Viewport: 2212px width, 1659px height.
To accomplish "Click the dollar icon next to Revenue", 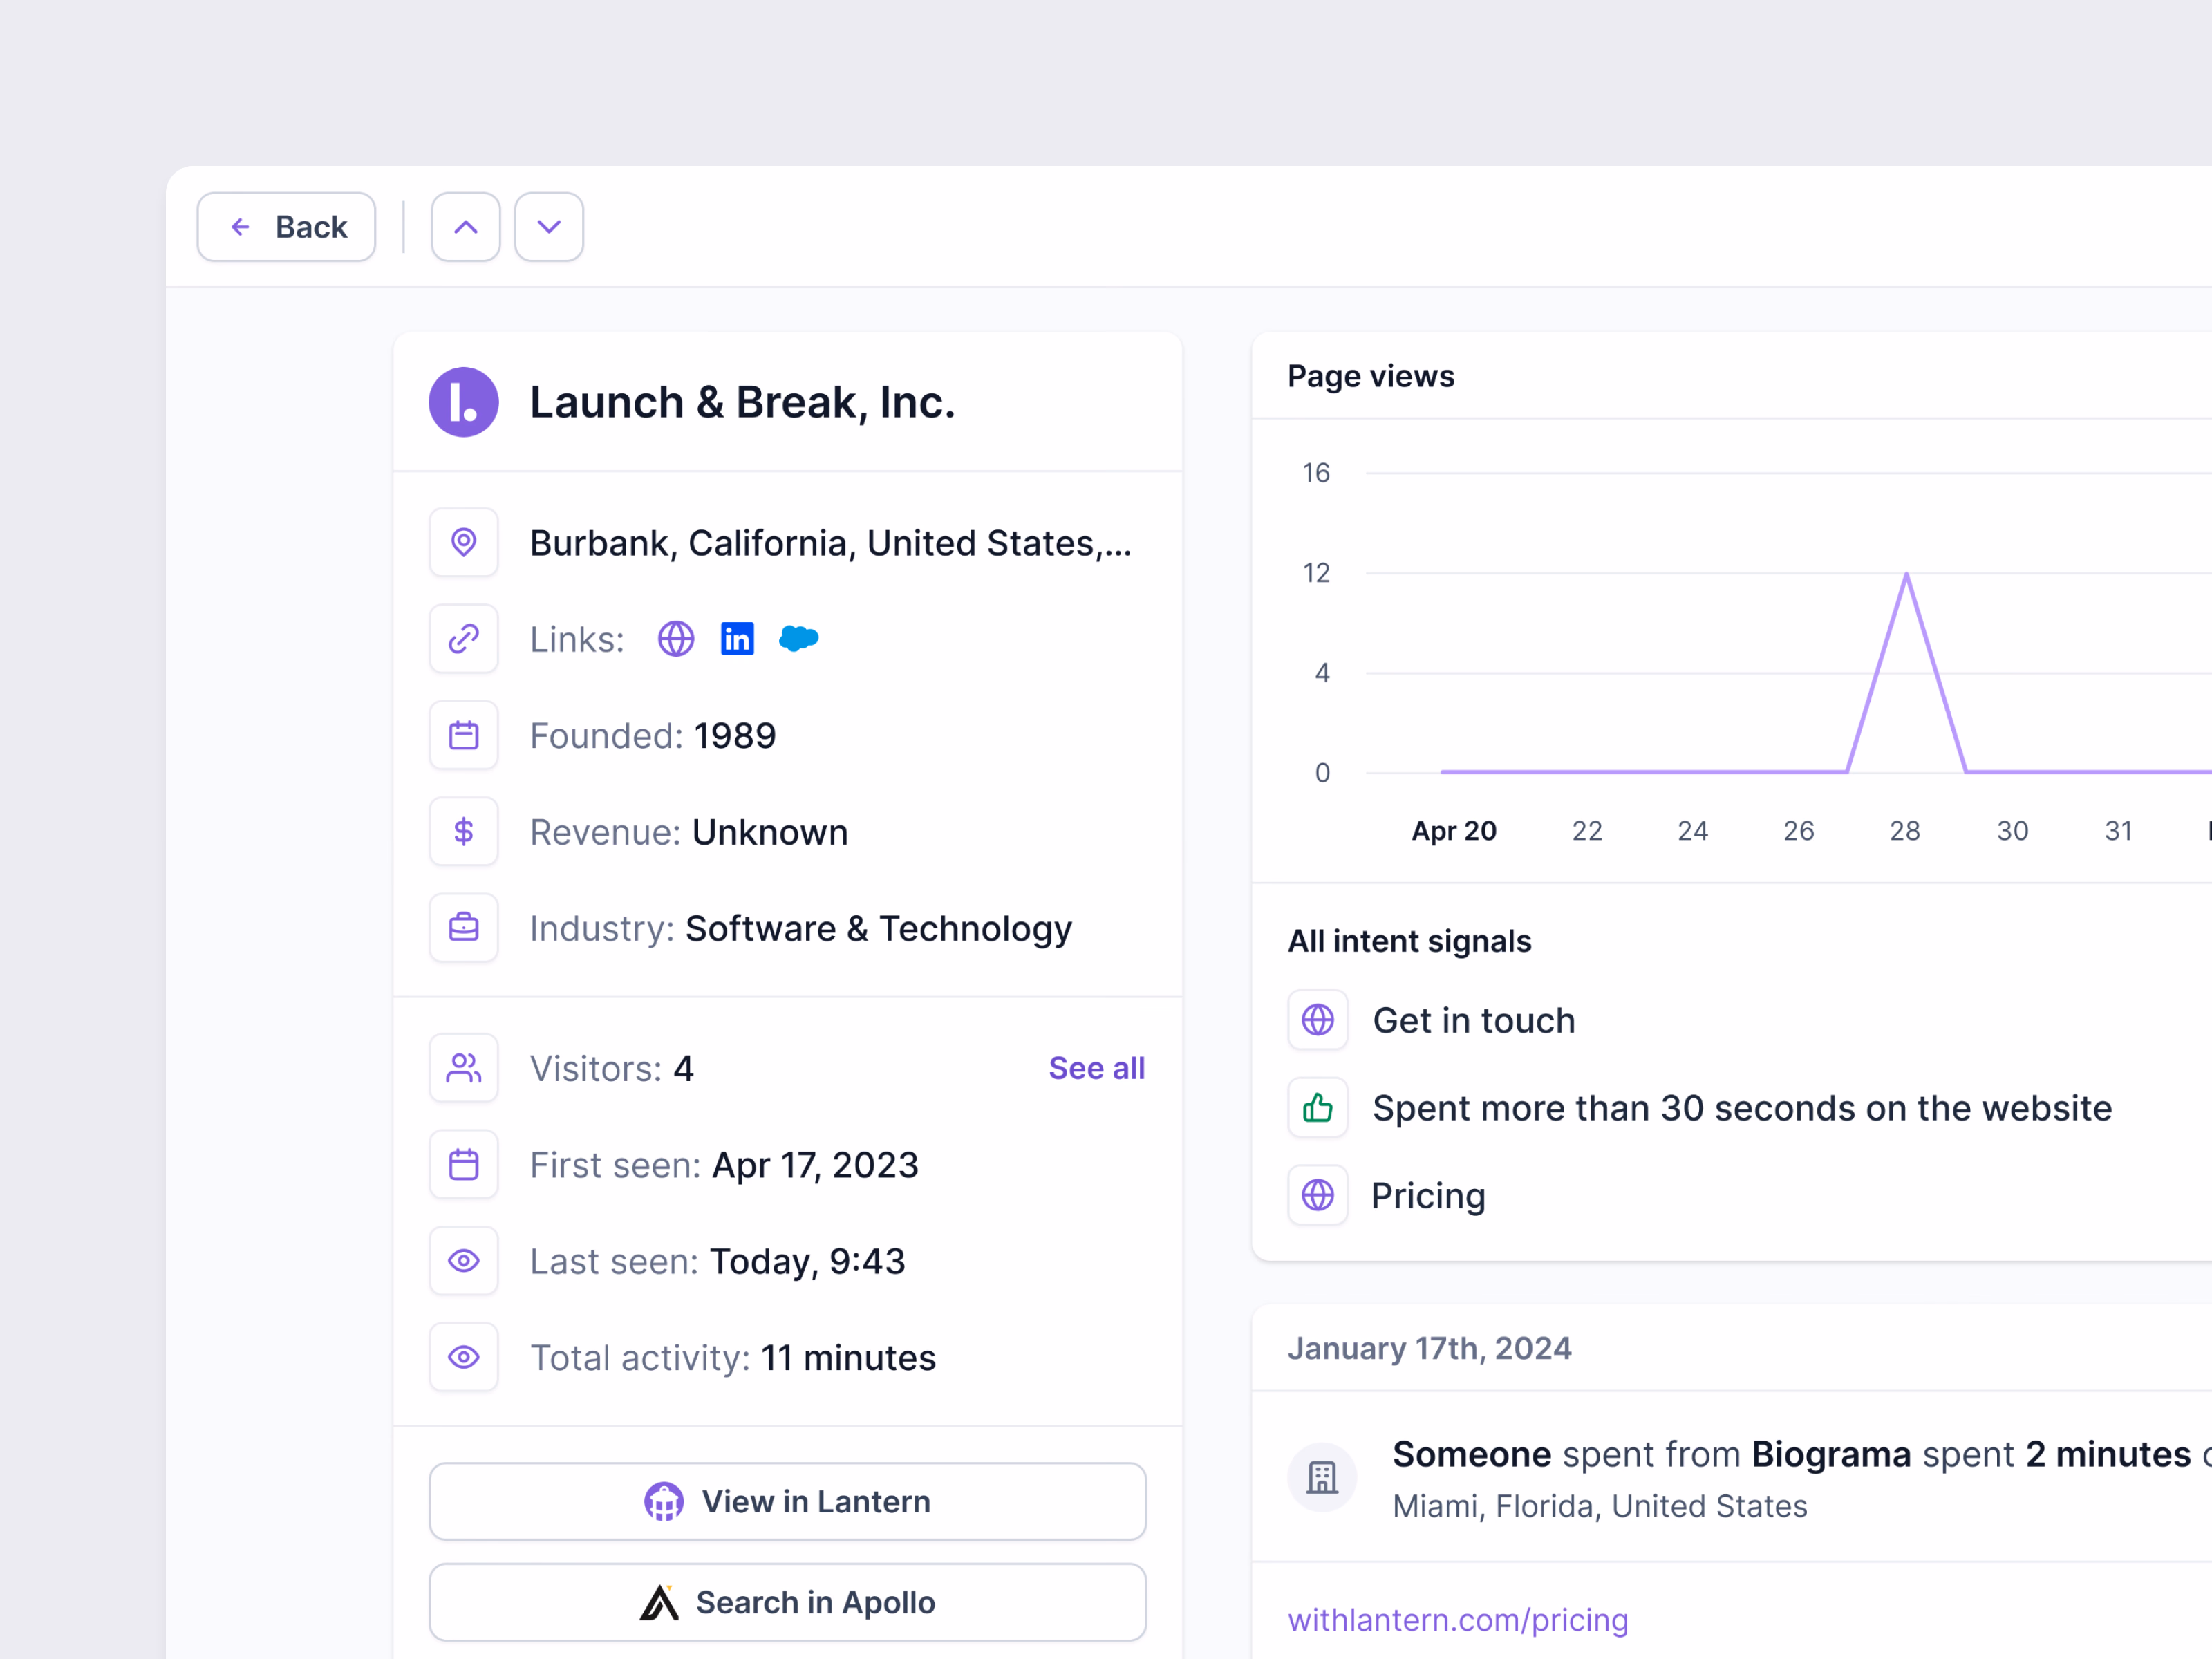I will tap(464, 831).
